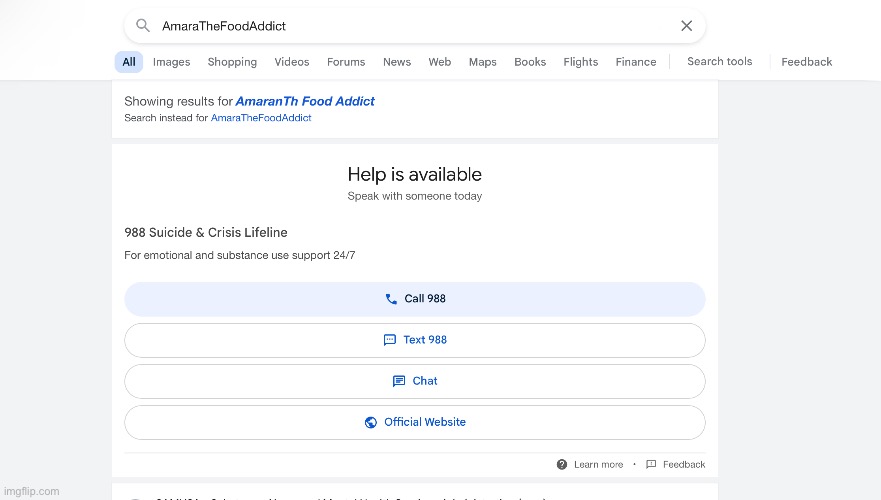
Task: Switch to the Videos tab
Action: click(x=292, y=62)
